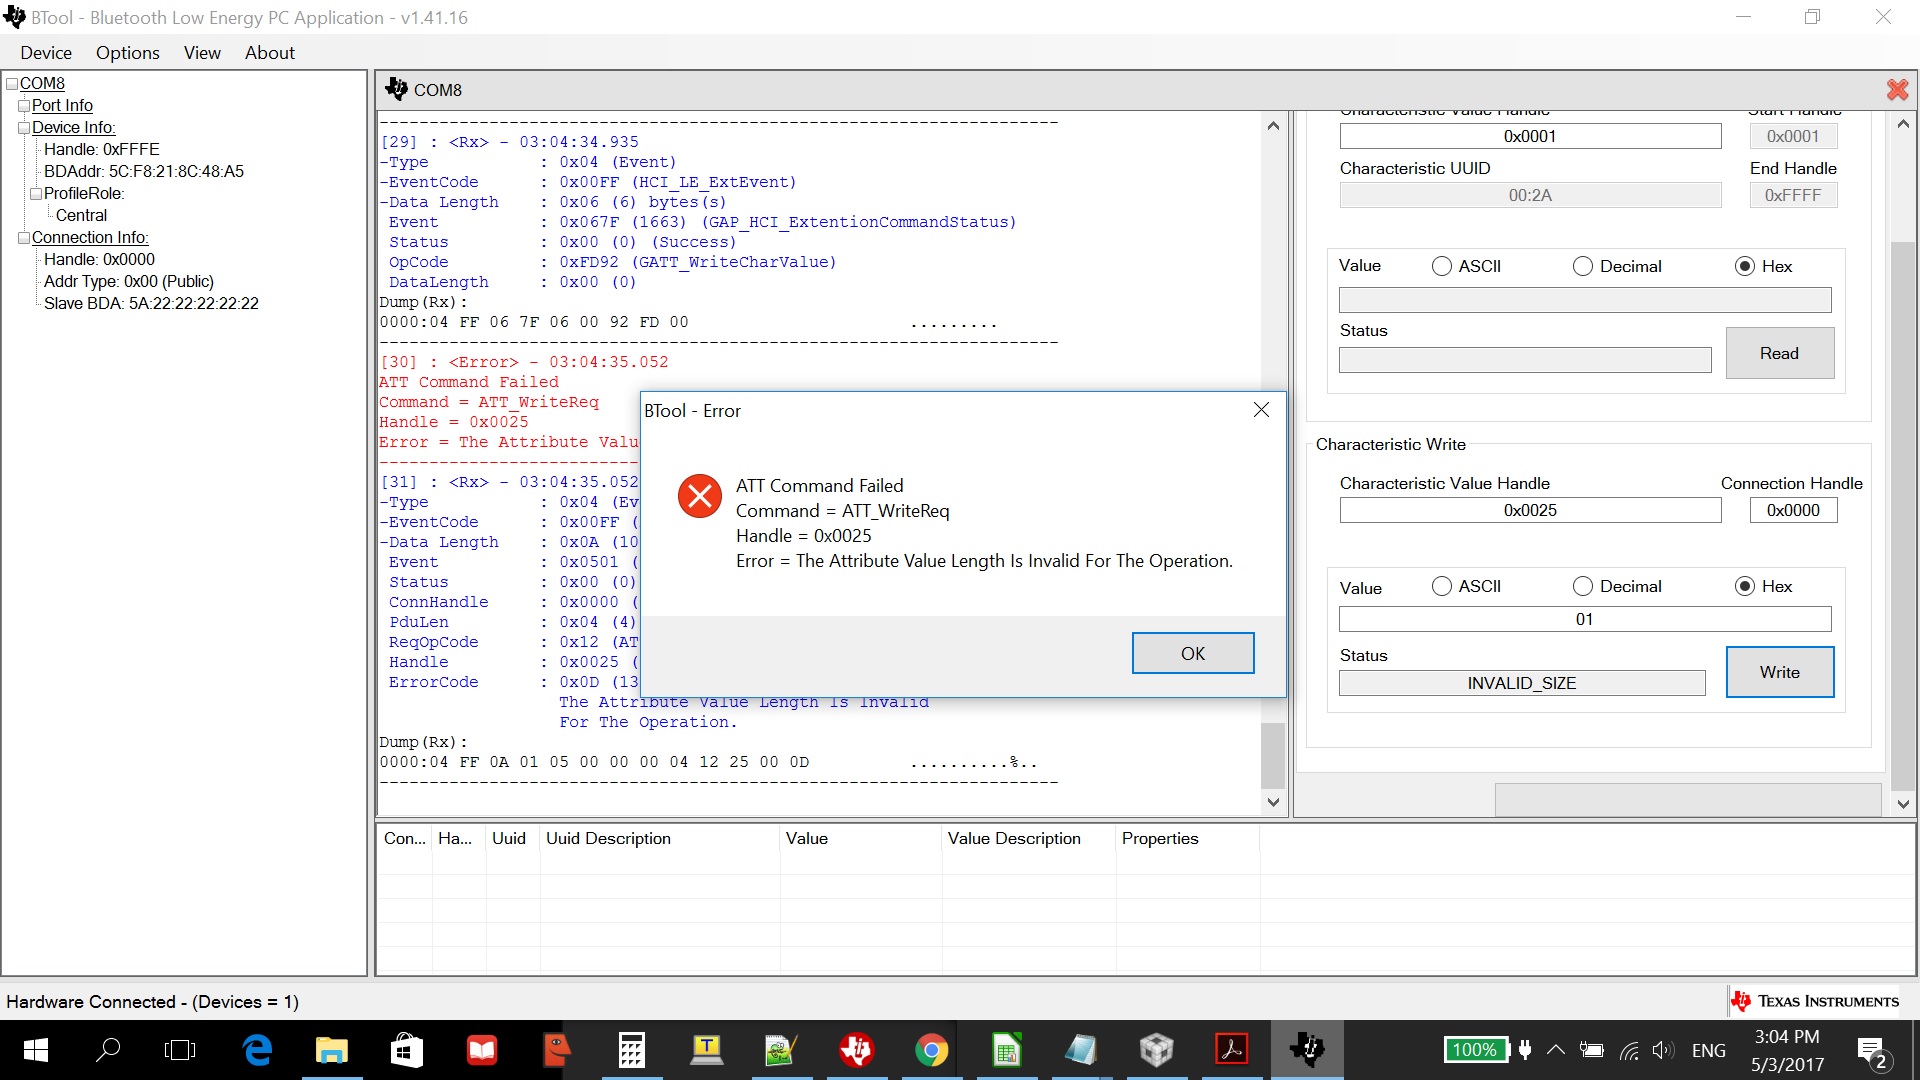Open Google Chrome from the taskbar

tap(931, 1050)
